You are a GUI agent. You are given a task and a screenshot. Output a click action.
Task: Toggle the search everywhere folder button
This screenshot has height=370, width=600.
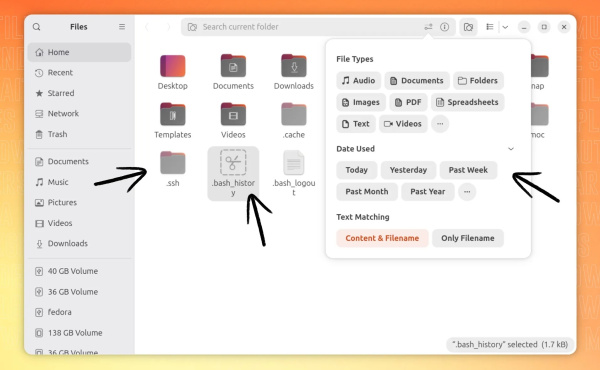tap(468, 27)
